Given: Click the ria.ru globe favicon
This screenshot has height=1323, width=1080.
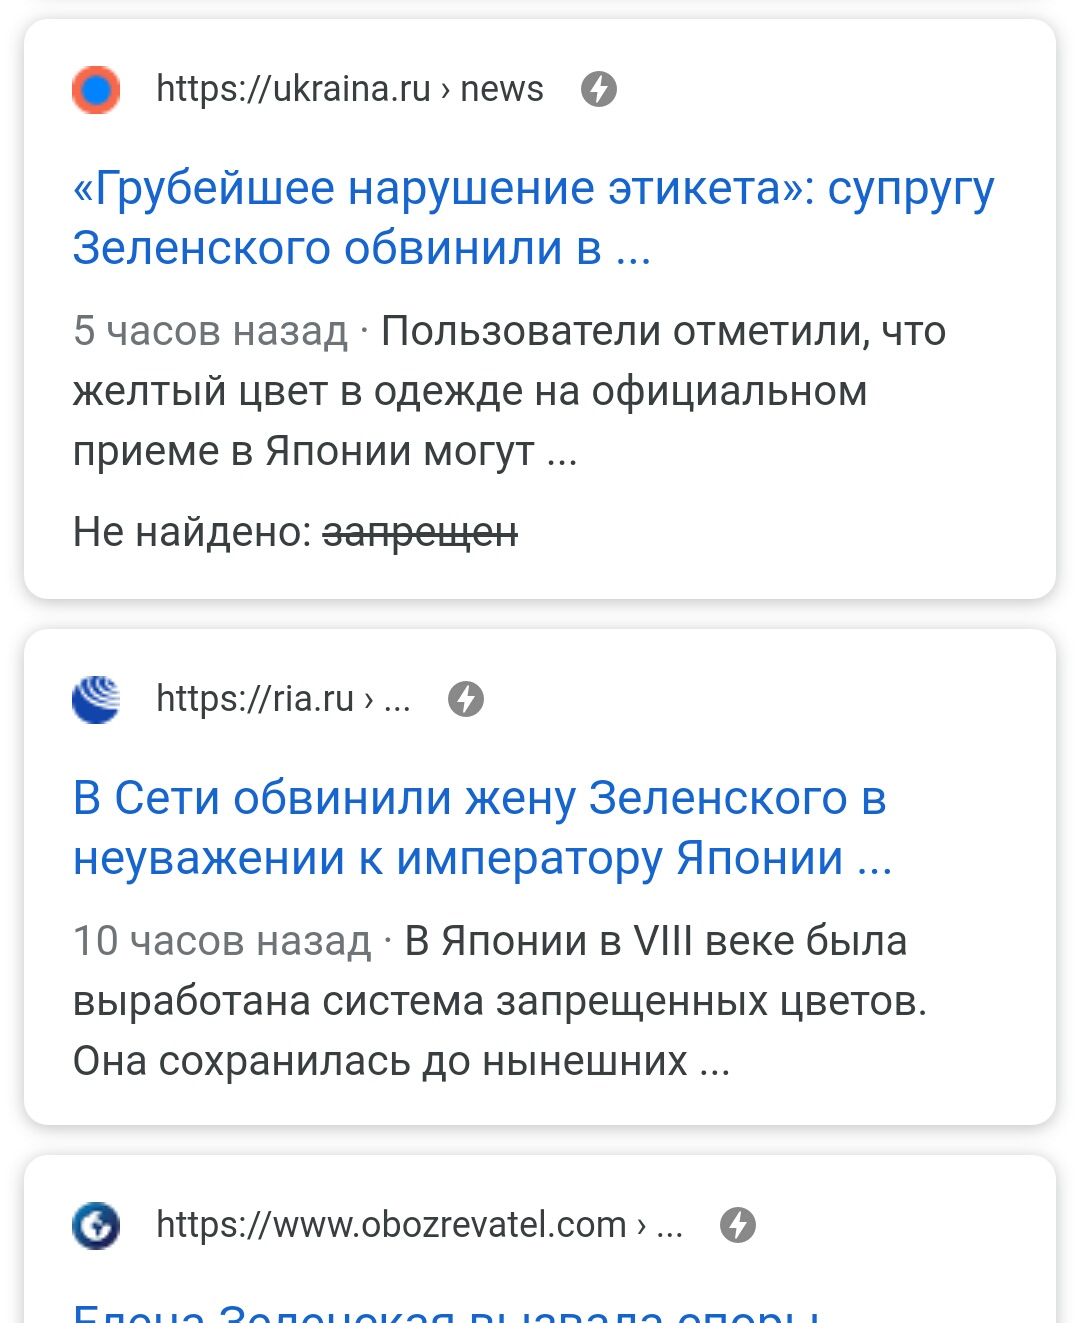Looking at the screenshot, I should (96, 699).
